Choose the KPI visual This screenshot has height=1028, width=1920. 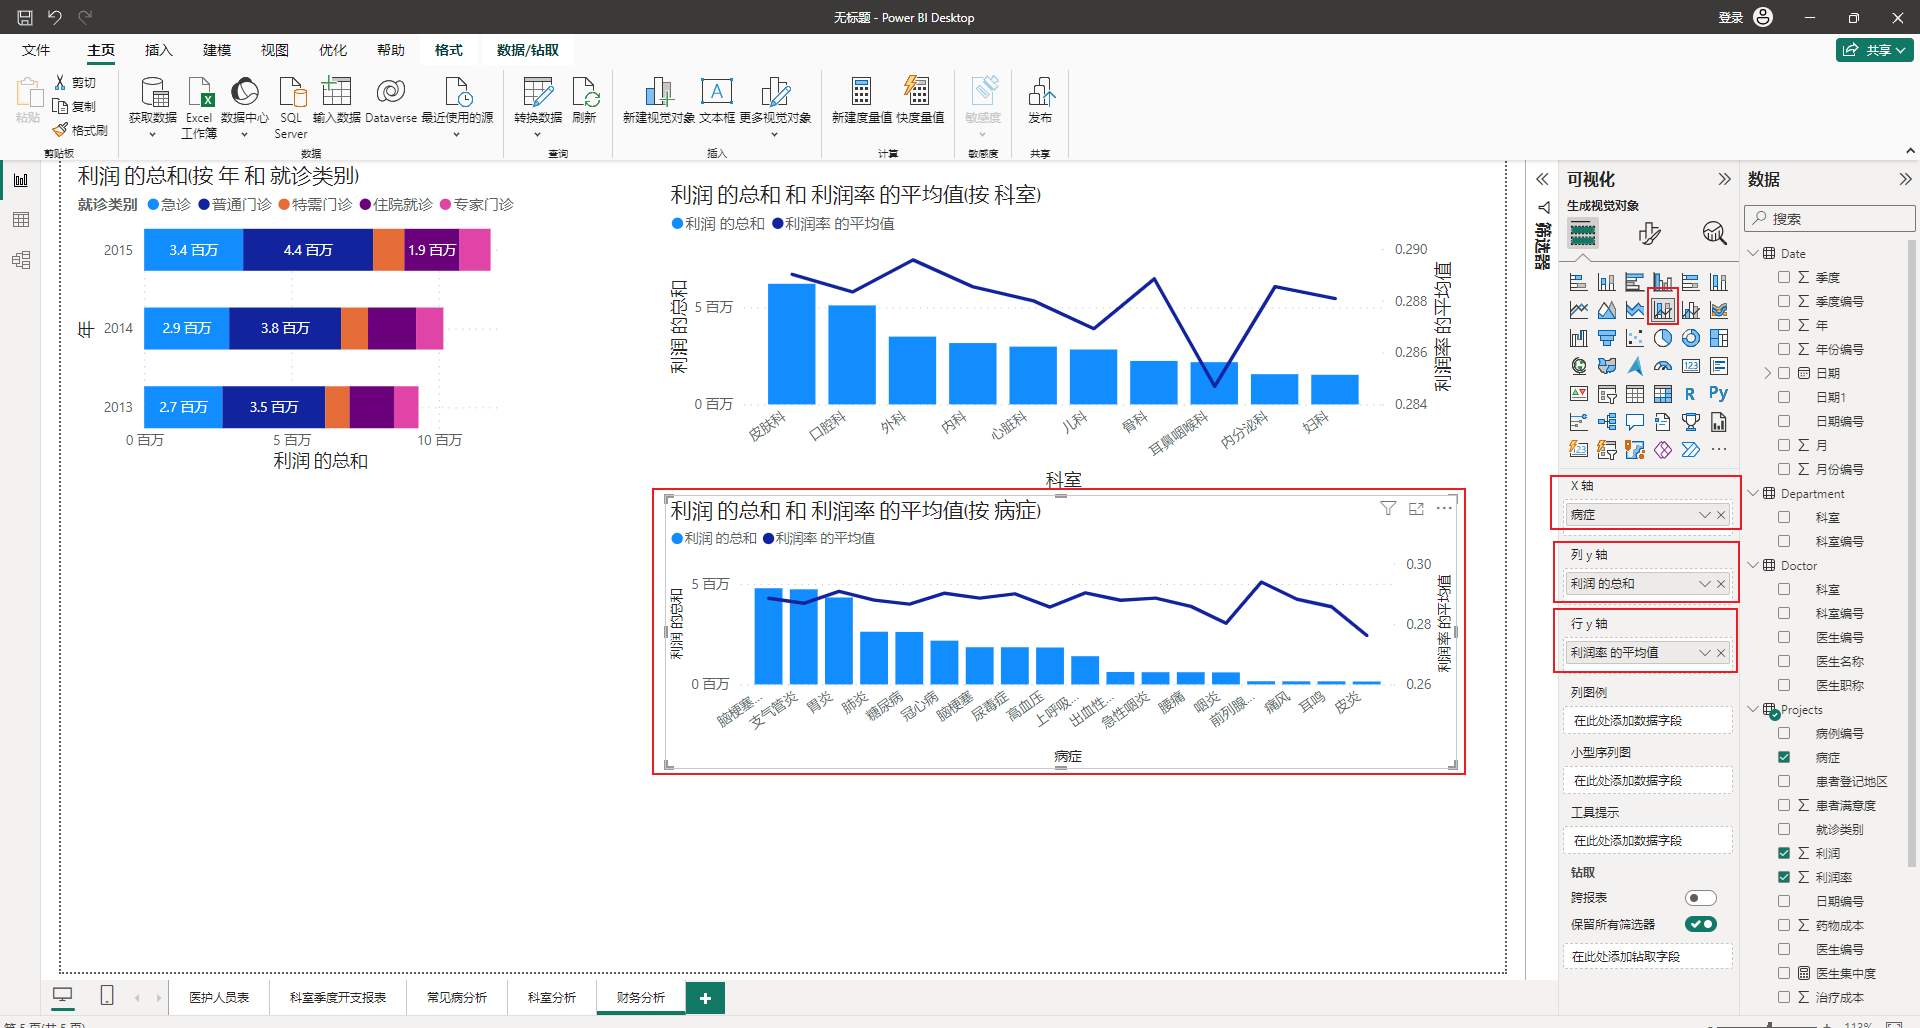pyautogui.click(x=1578, y=394)
